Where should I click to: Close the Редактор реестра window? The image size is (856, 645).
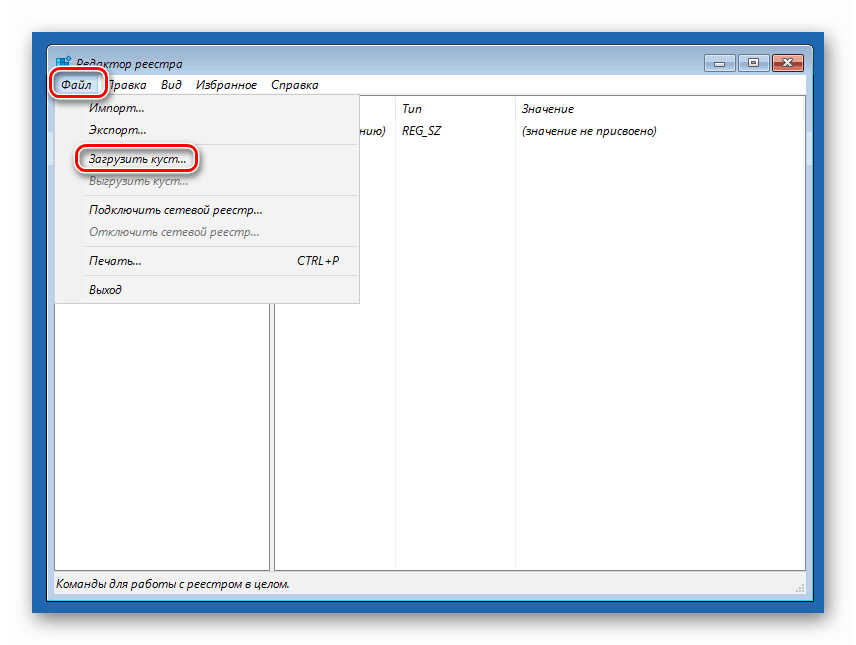pos(787,63)
